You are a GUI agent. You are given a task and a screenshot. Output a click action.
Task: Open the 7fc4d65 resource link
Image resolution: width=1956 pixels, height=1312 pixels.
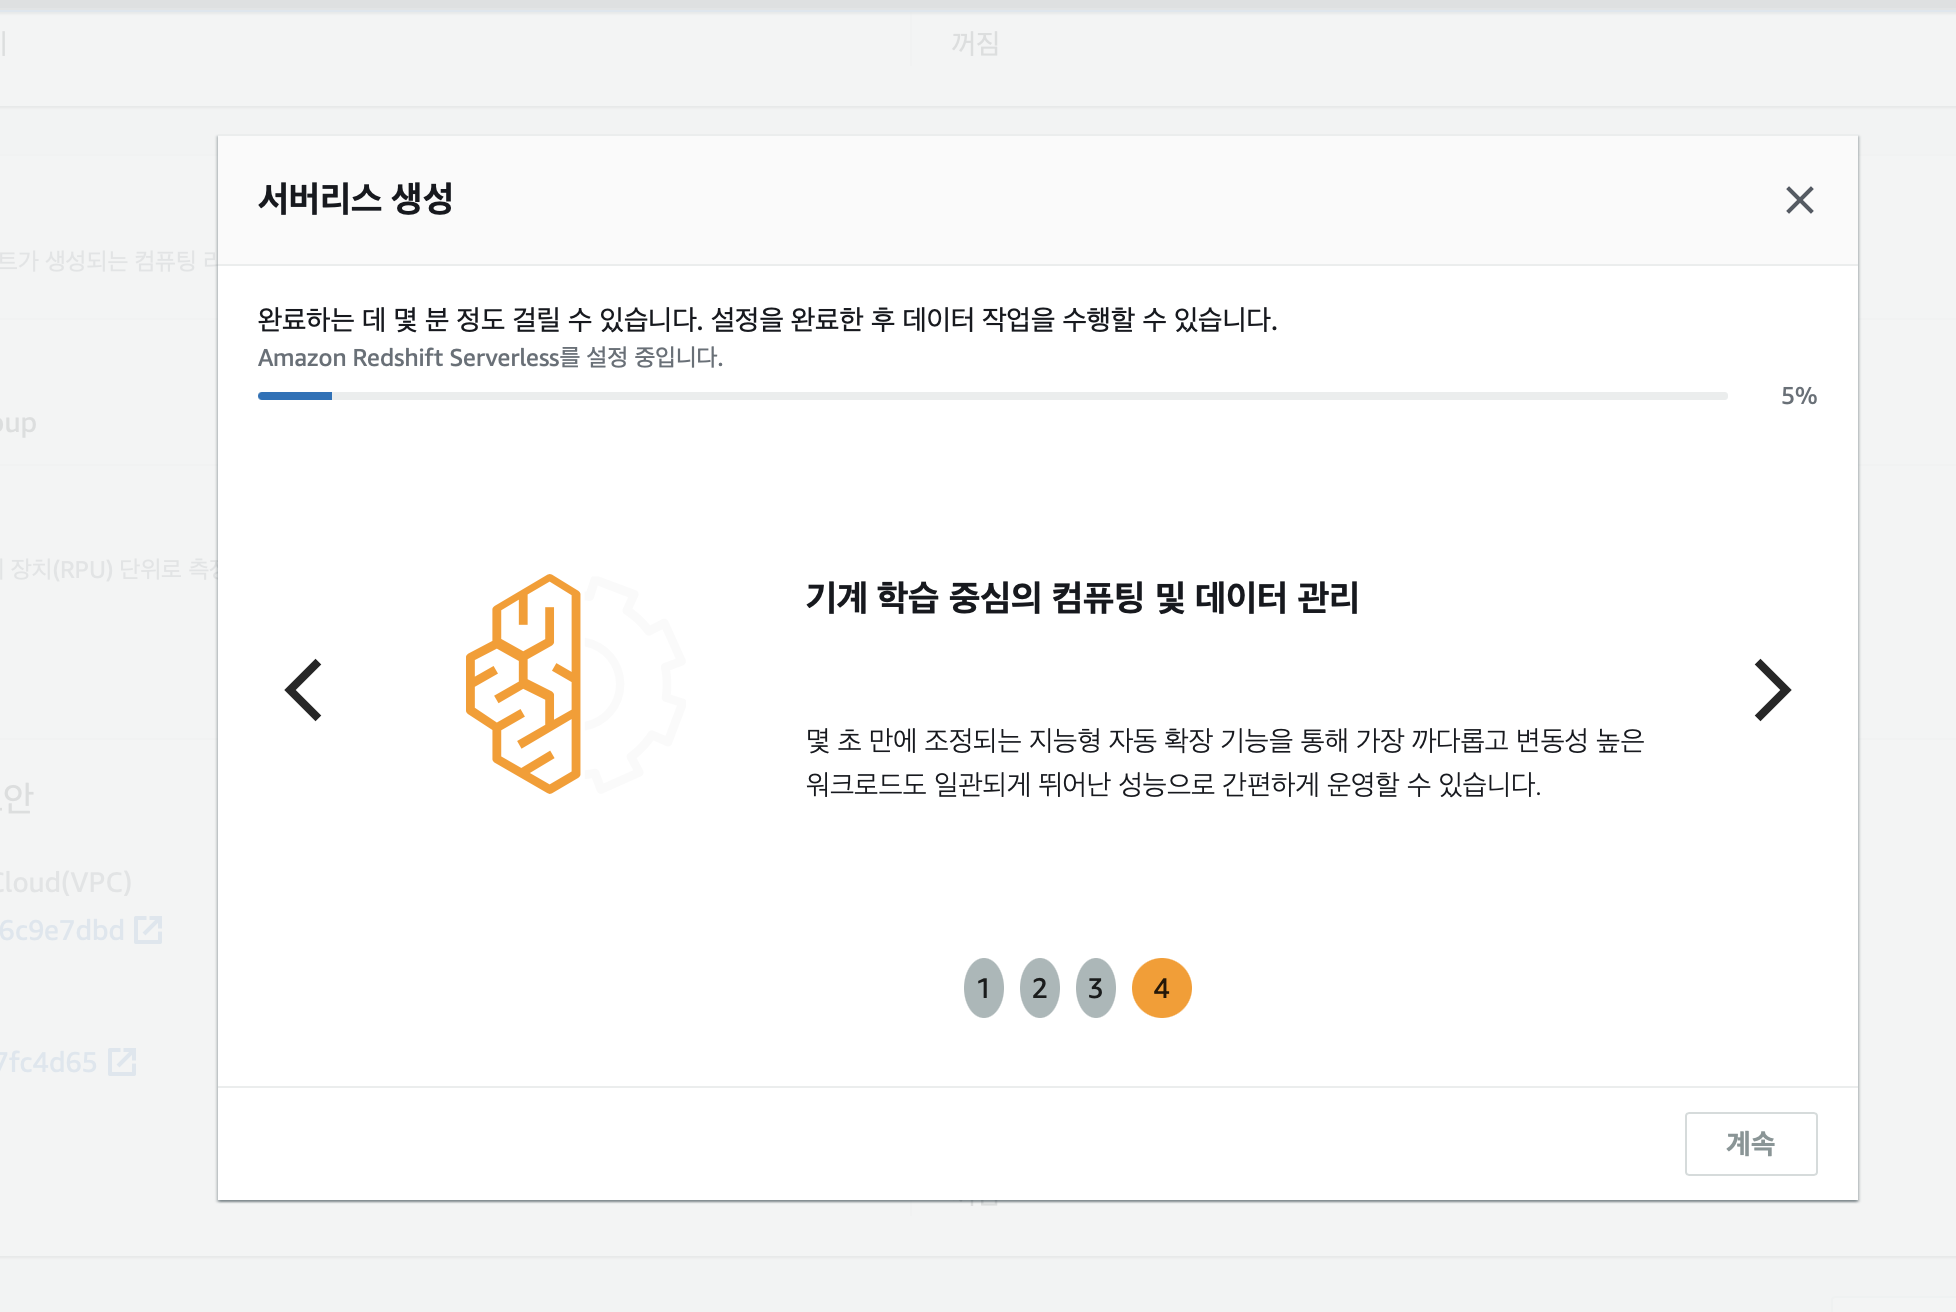pyautogui.click(x=48, y=1061)
